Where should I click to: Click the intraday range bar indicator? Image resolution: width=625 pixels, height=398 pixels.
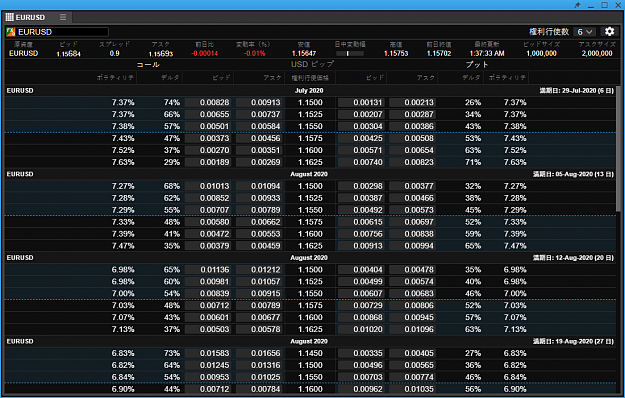350,53
